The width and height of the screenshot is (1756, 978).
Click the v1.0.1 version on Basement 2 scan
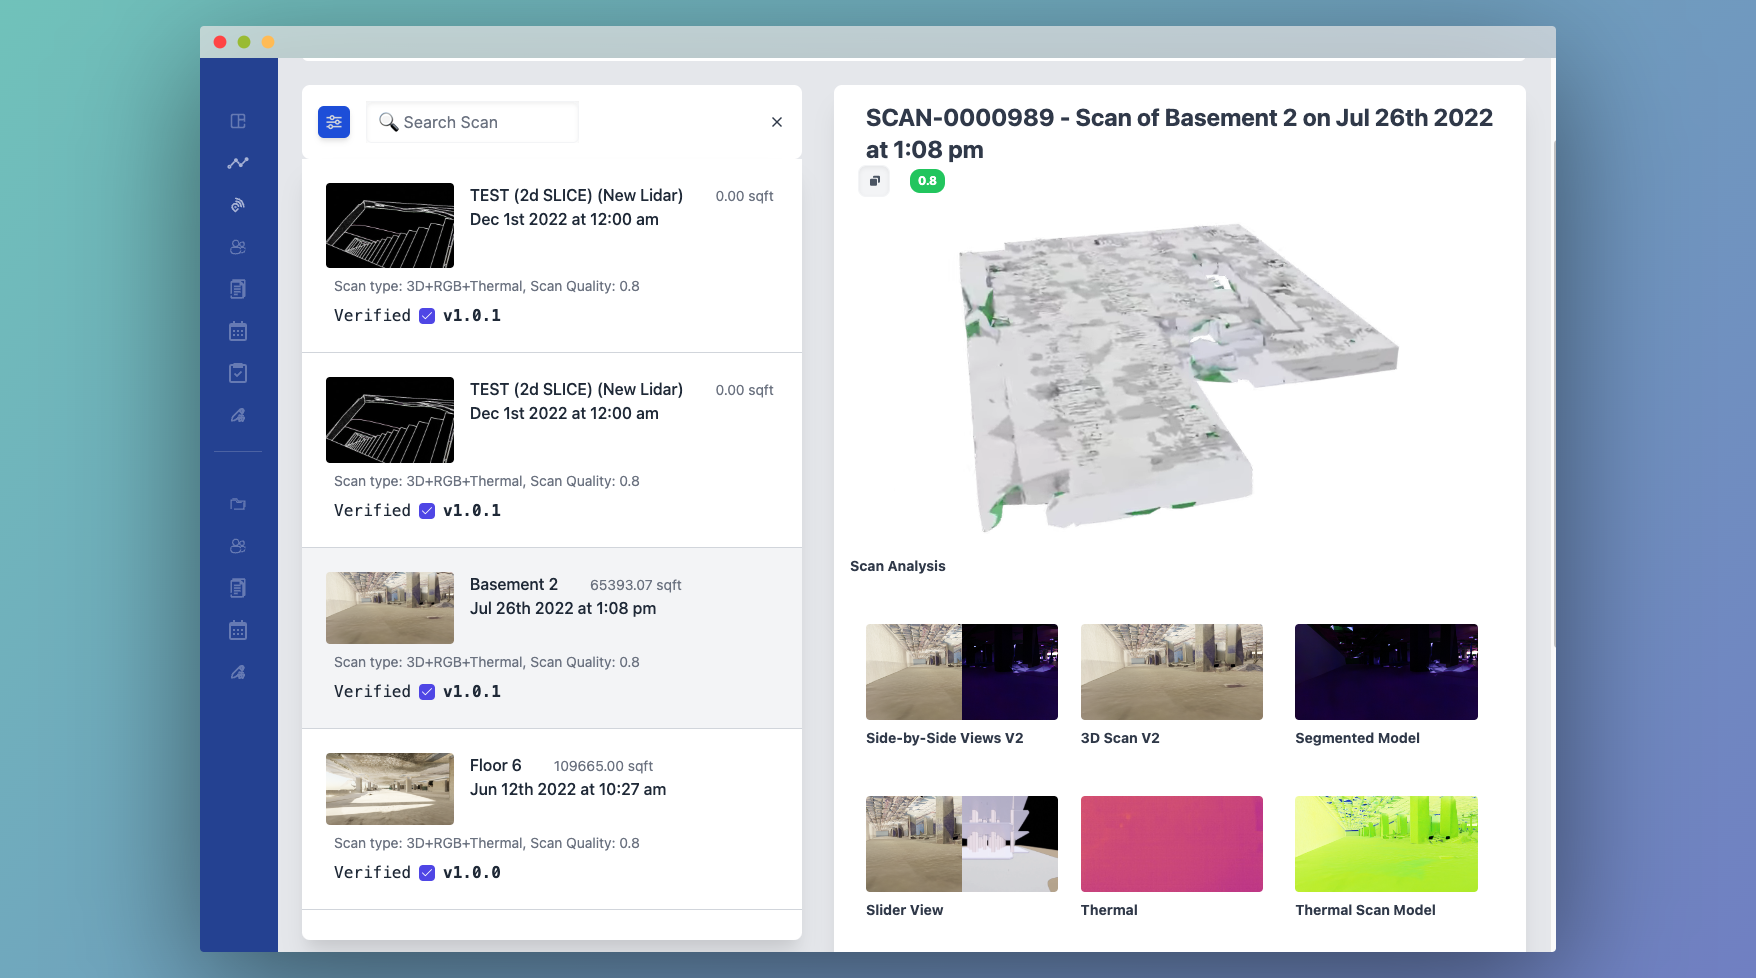pyautogui.click(x=472, y=692)
